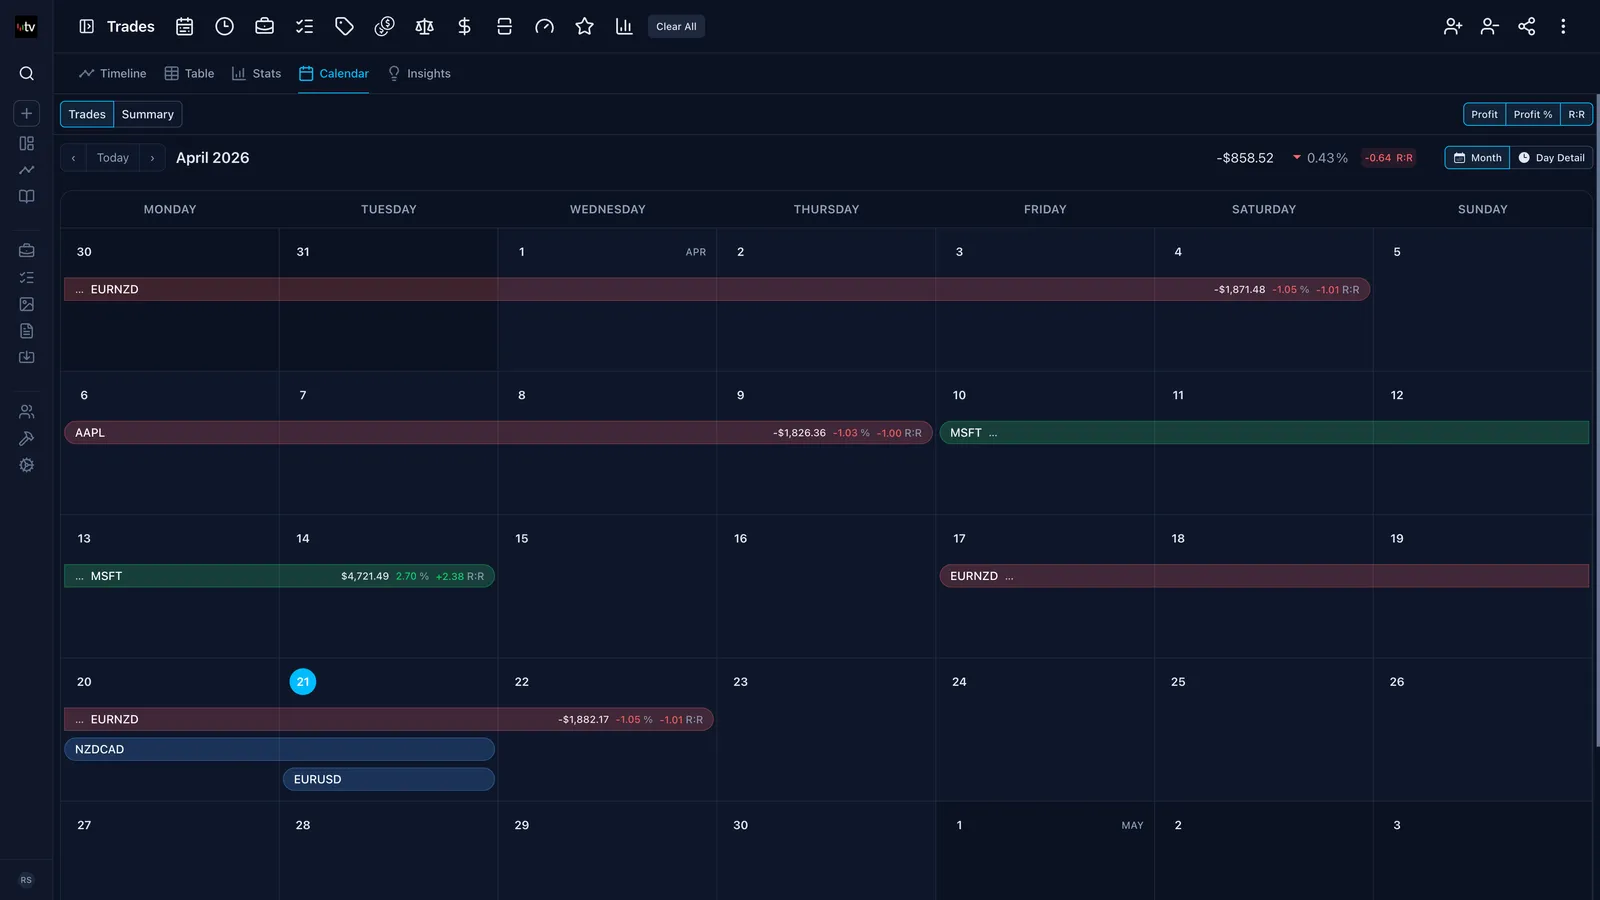Open the calendar date filter icon
1600x900 pixels.
[x=184, y=27]
